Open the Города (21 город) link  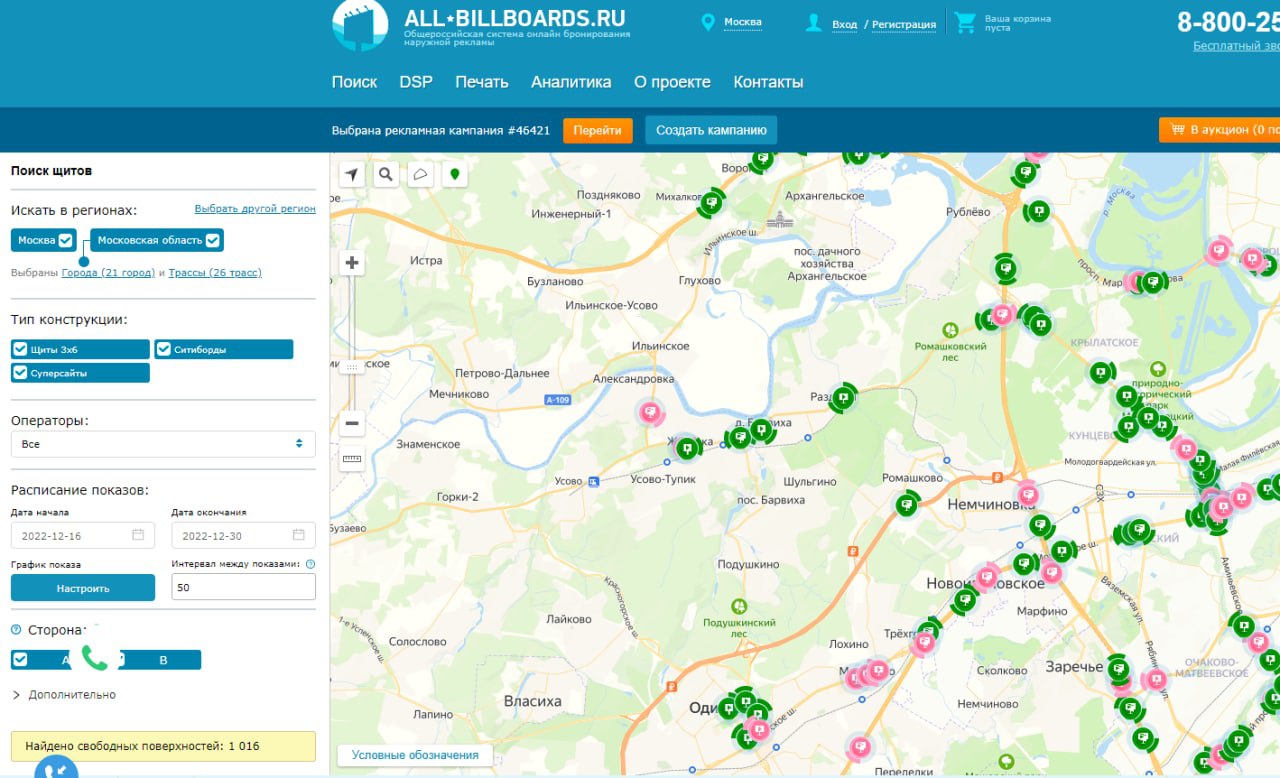click(x=108, y=272)
